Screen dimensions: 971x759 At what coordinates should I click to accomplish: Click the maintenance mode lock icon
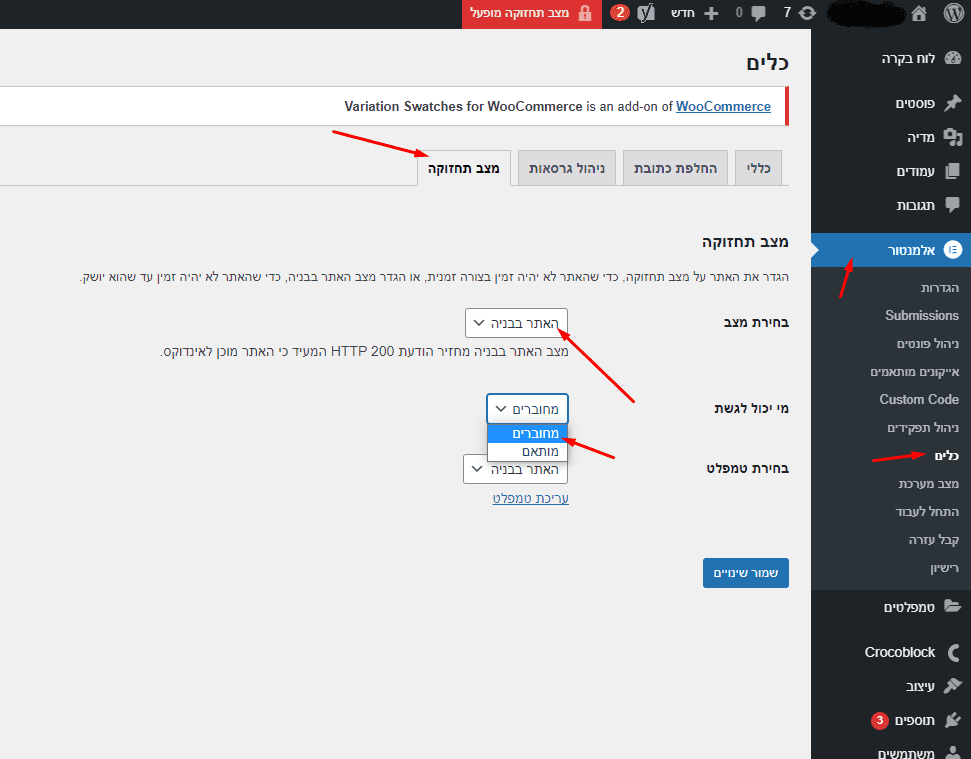[x=585, y=13]
